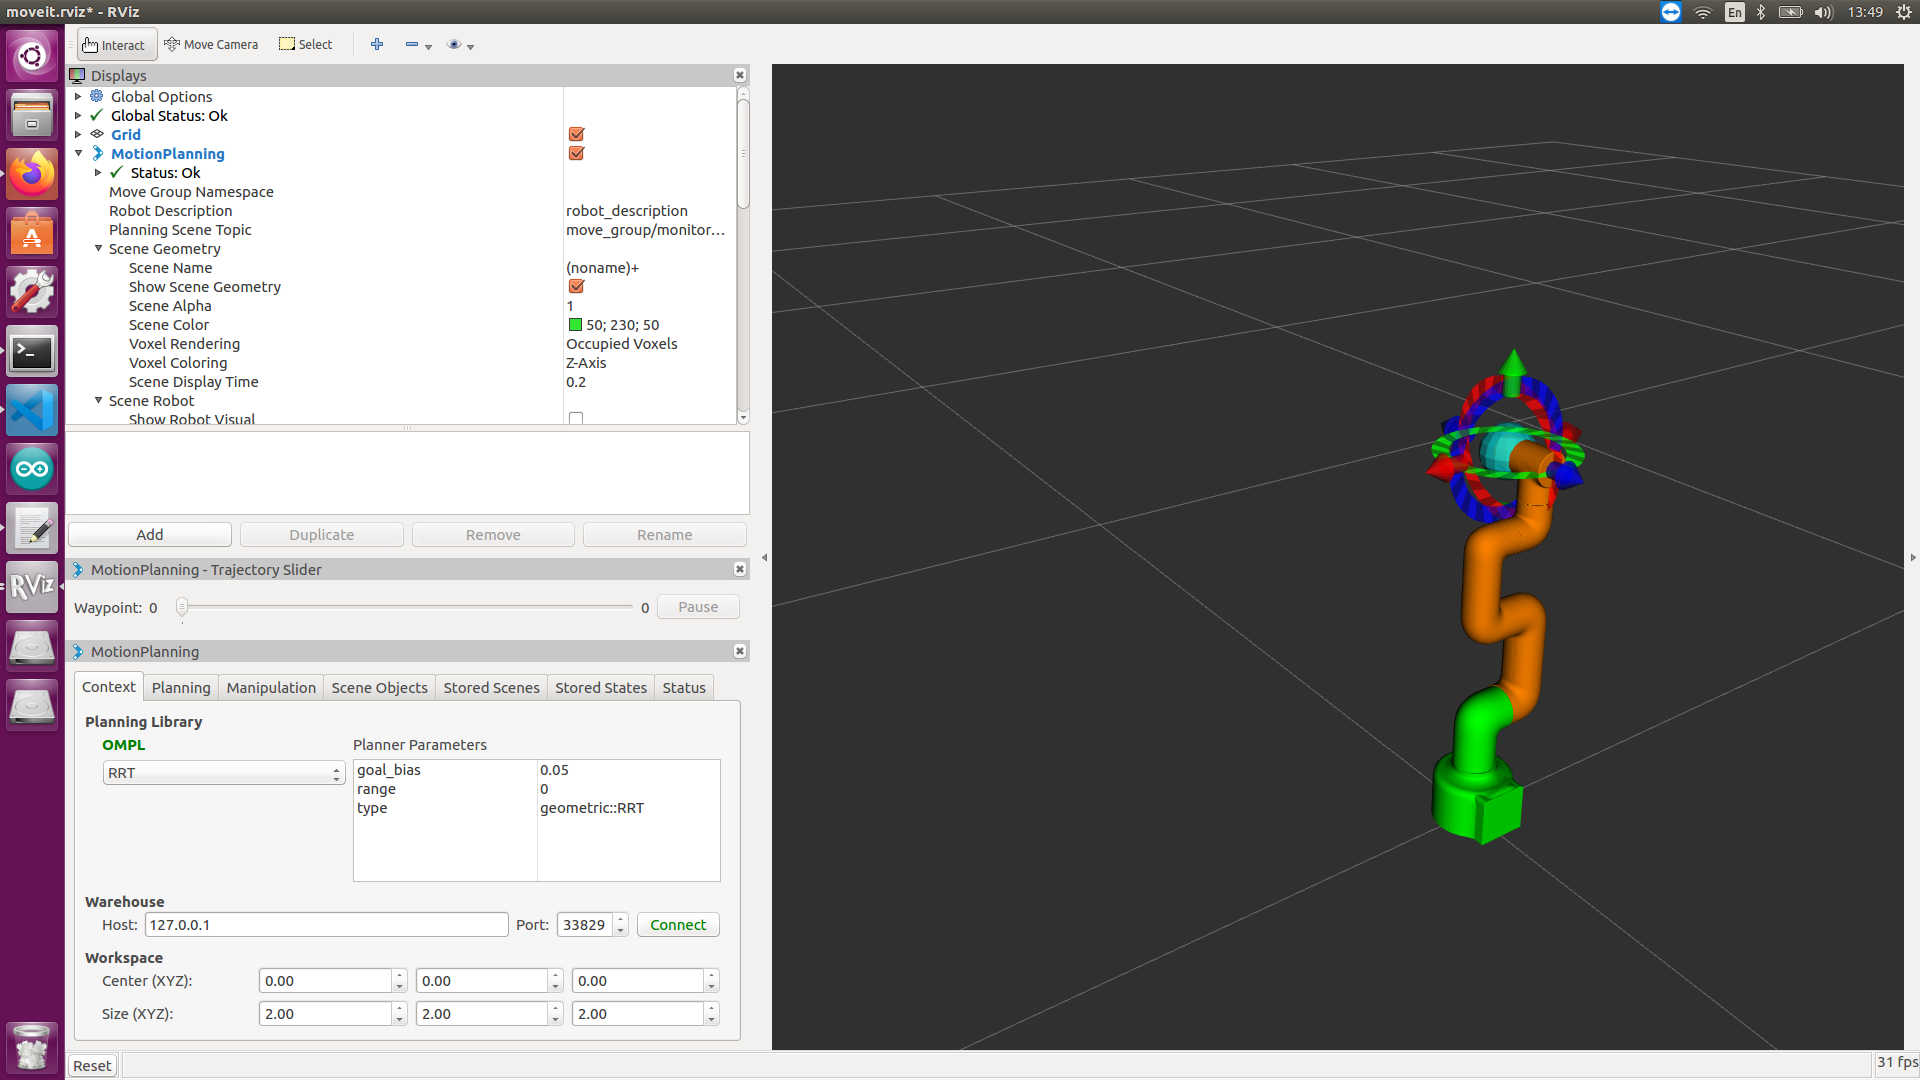Viewport: 1920px width, 1080px height.
Task: Open the Scene Objects tab
Action: point(379,688)
